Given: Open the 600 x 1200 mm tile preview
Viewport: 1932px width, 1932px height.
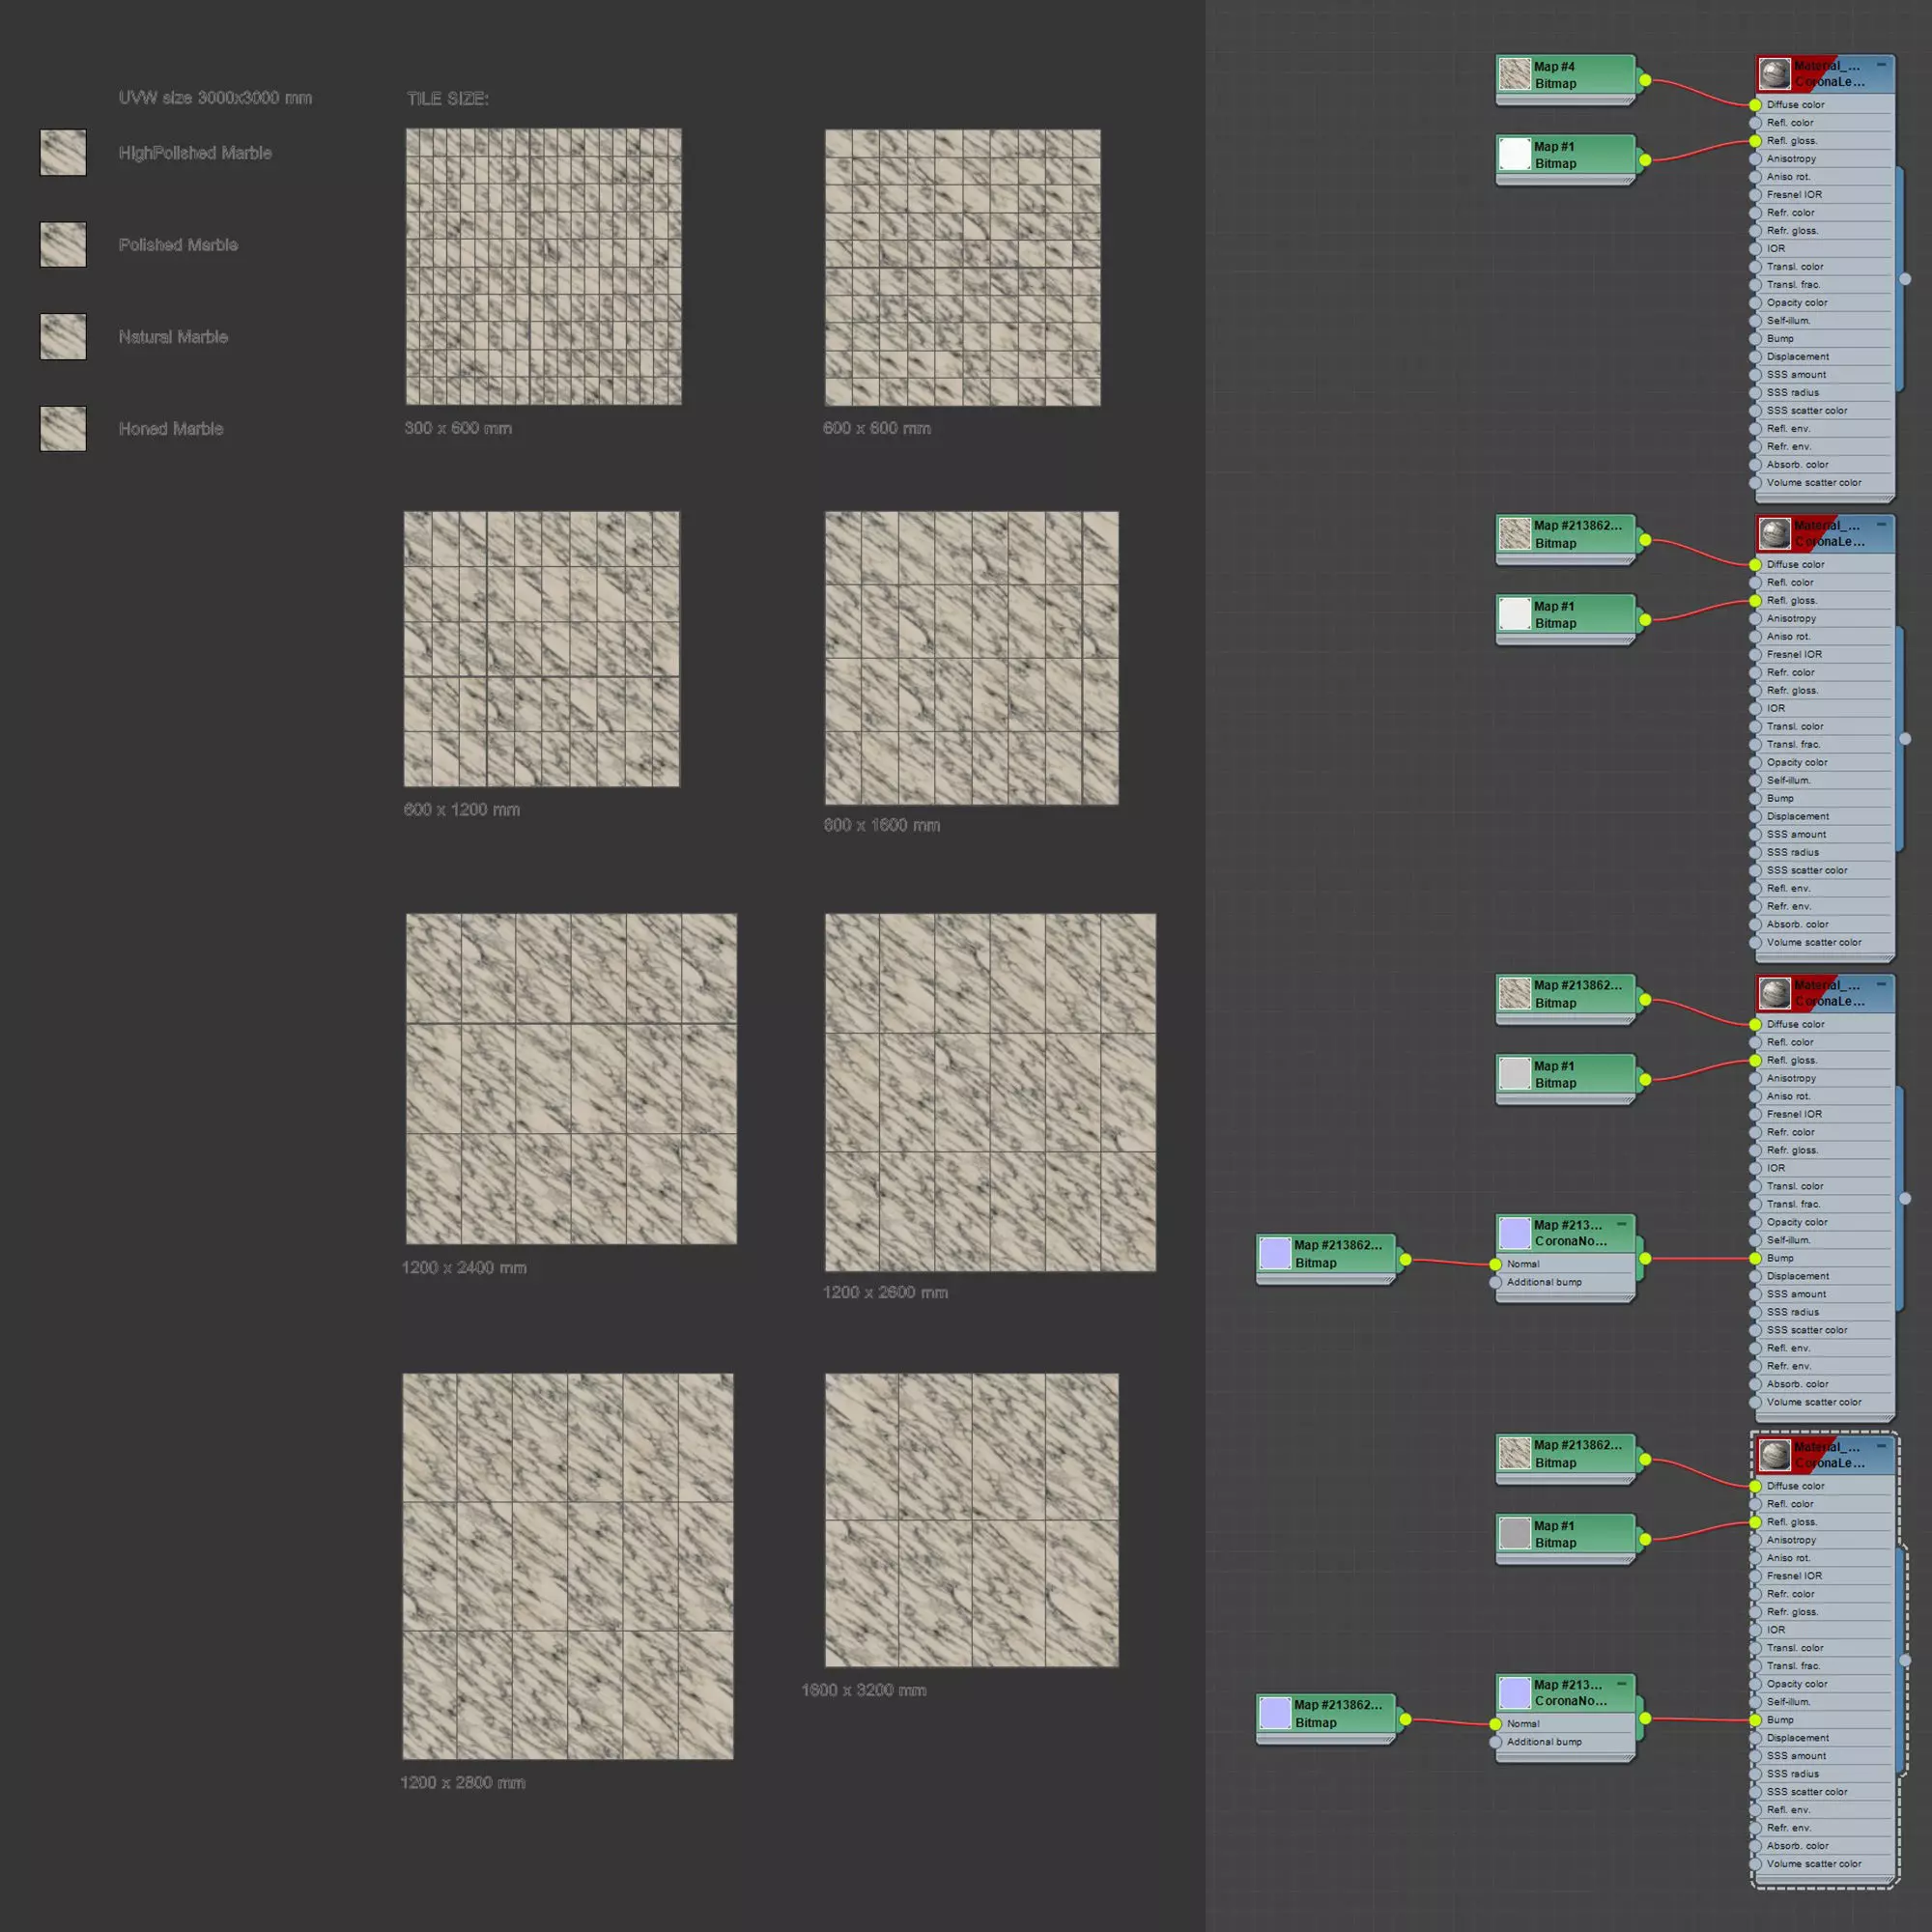Looking at the screenshot, I should click(x=541, y=649).
